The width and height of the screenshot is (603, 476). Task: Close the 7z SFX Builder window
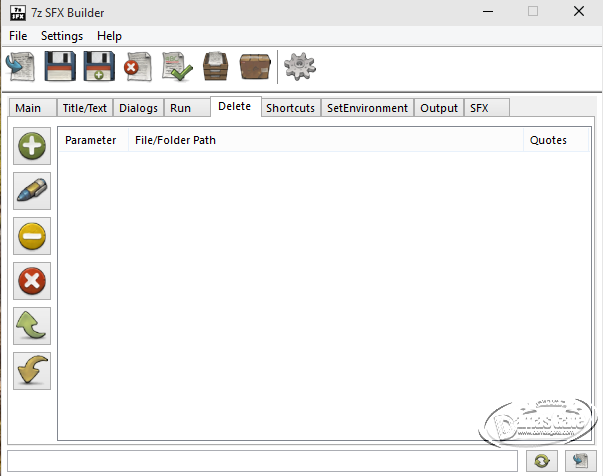(579, 12)
